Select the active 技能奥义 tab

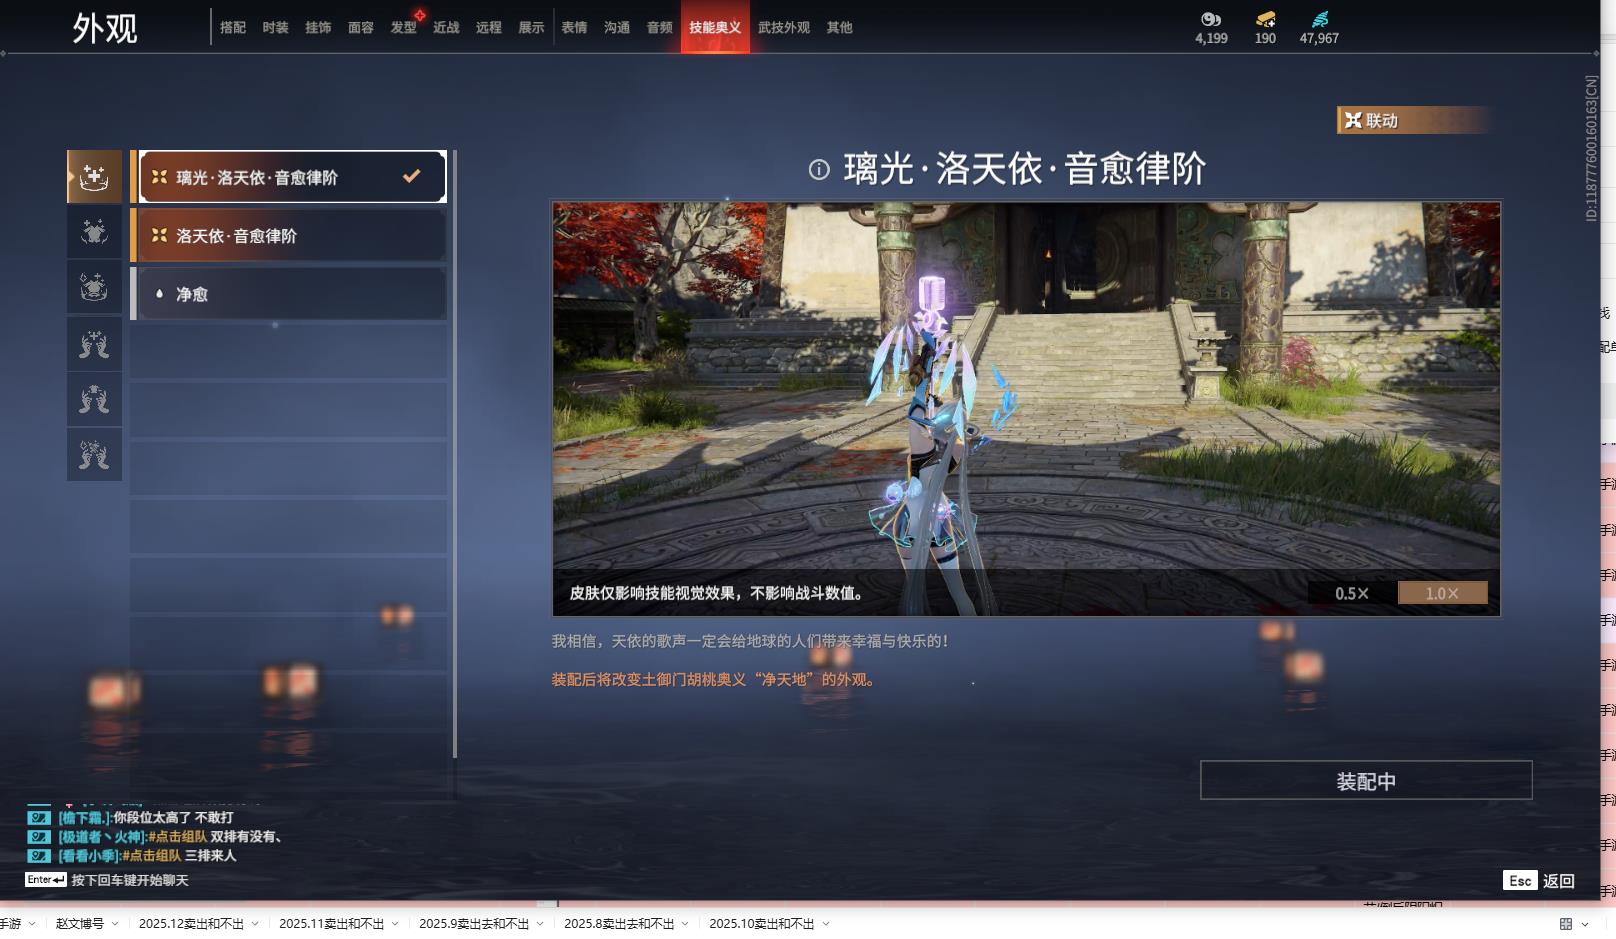tap(715, 27)
